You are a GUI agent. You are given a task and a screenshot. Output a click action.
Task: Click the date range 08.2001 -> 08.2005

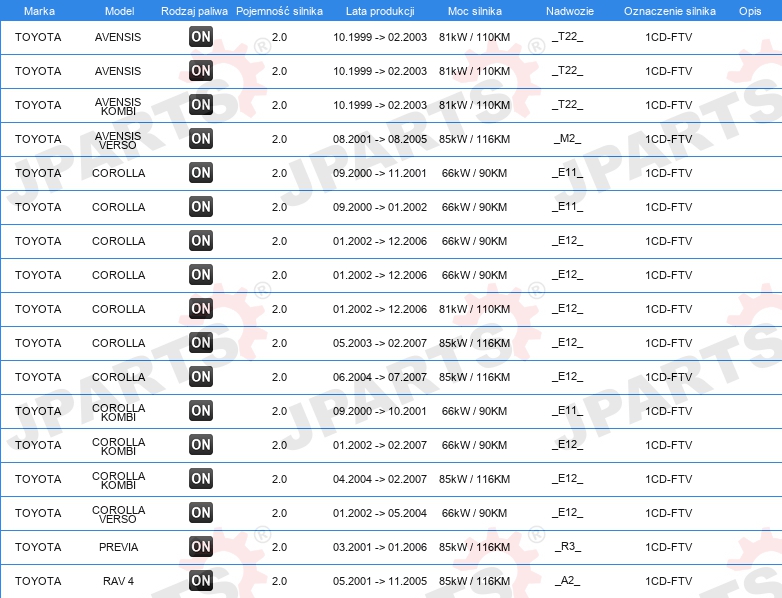380,139
